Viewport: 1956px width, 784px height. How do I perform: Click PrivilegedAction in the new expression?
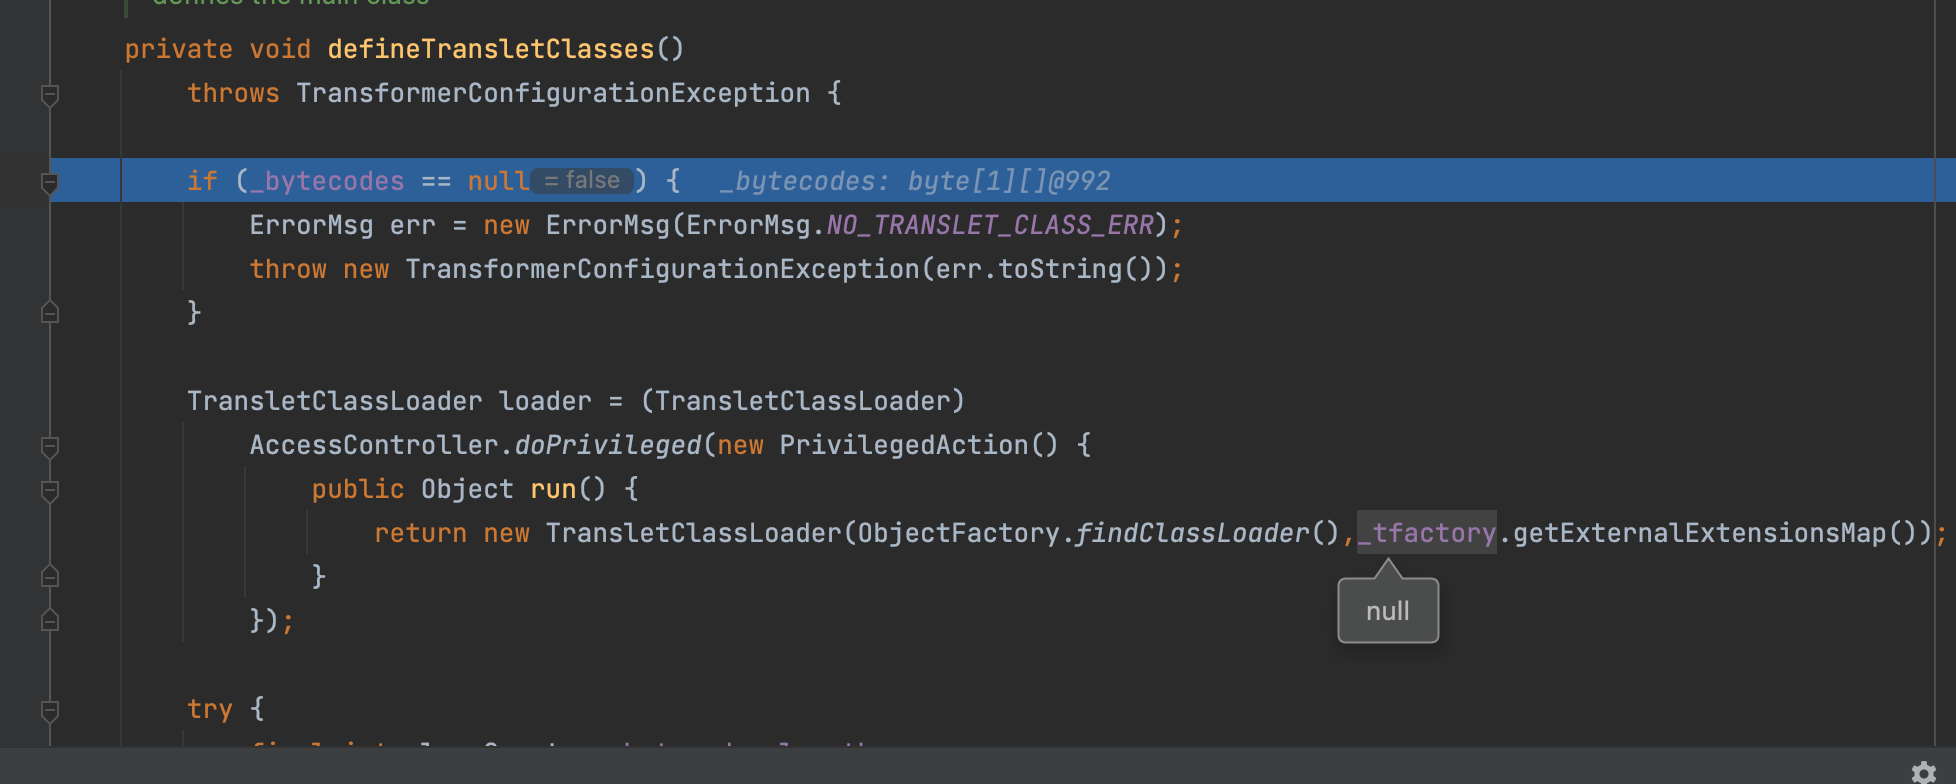(x=904, y=445)
